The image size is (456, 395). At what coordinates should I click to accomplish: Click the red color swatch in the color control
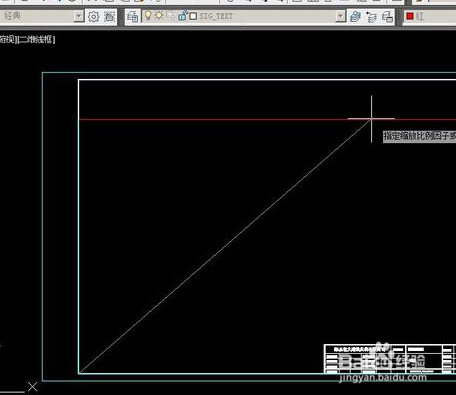pyautogui.click(x=410, y=16)
